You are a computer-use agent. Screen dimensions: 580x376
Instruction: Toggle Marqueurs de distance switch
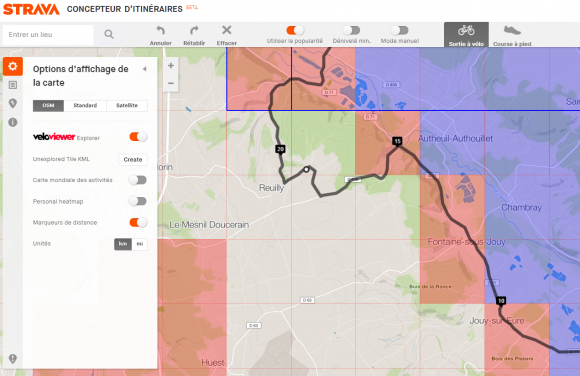[138, 222]
